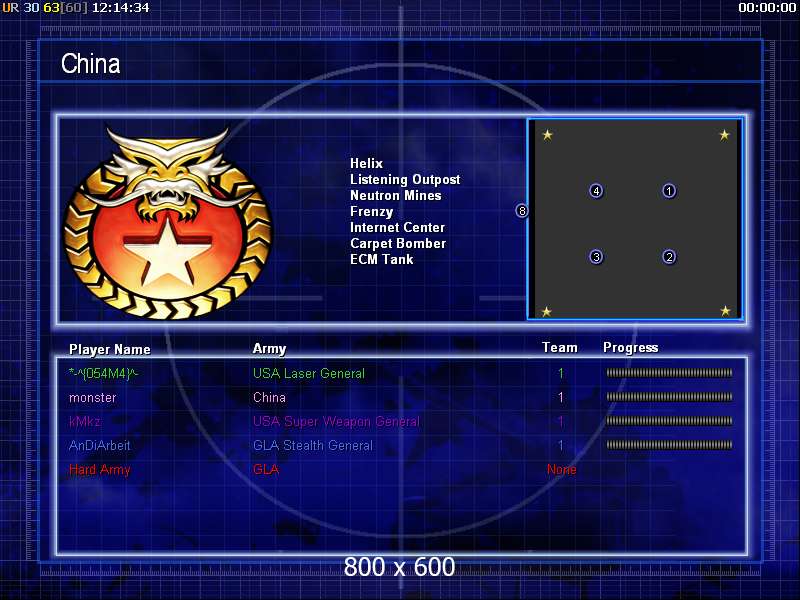Click the "Internet Center" entry
This screenshot has width=800, height=600.
(x=397, y=227)
